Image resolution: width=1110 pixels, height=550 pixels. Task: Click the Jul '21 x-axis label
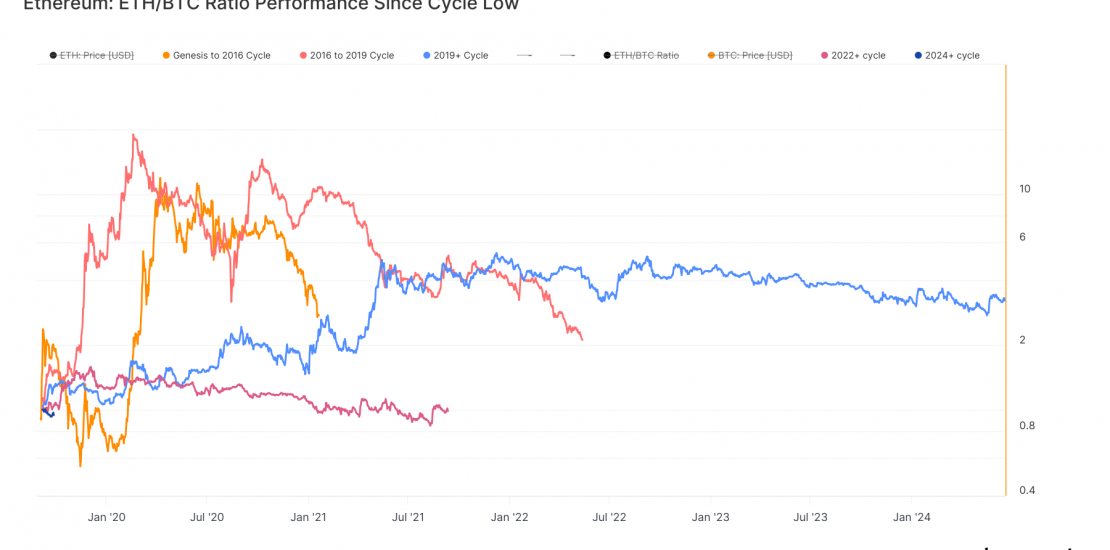coord(407,517)
